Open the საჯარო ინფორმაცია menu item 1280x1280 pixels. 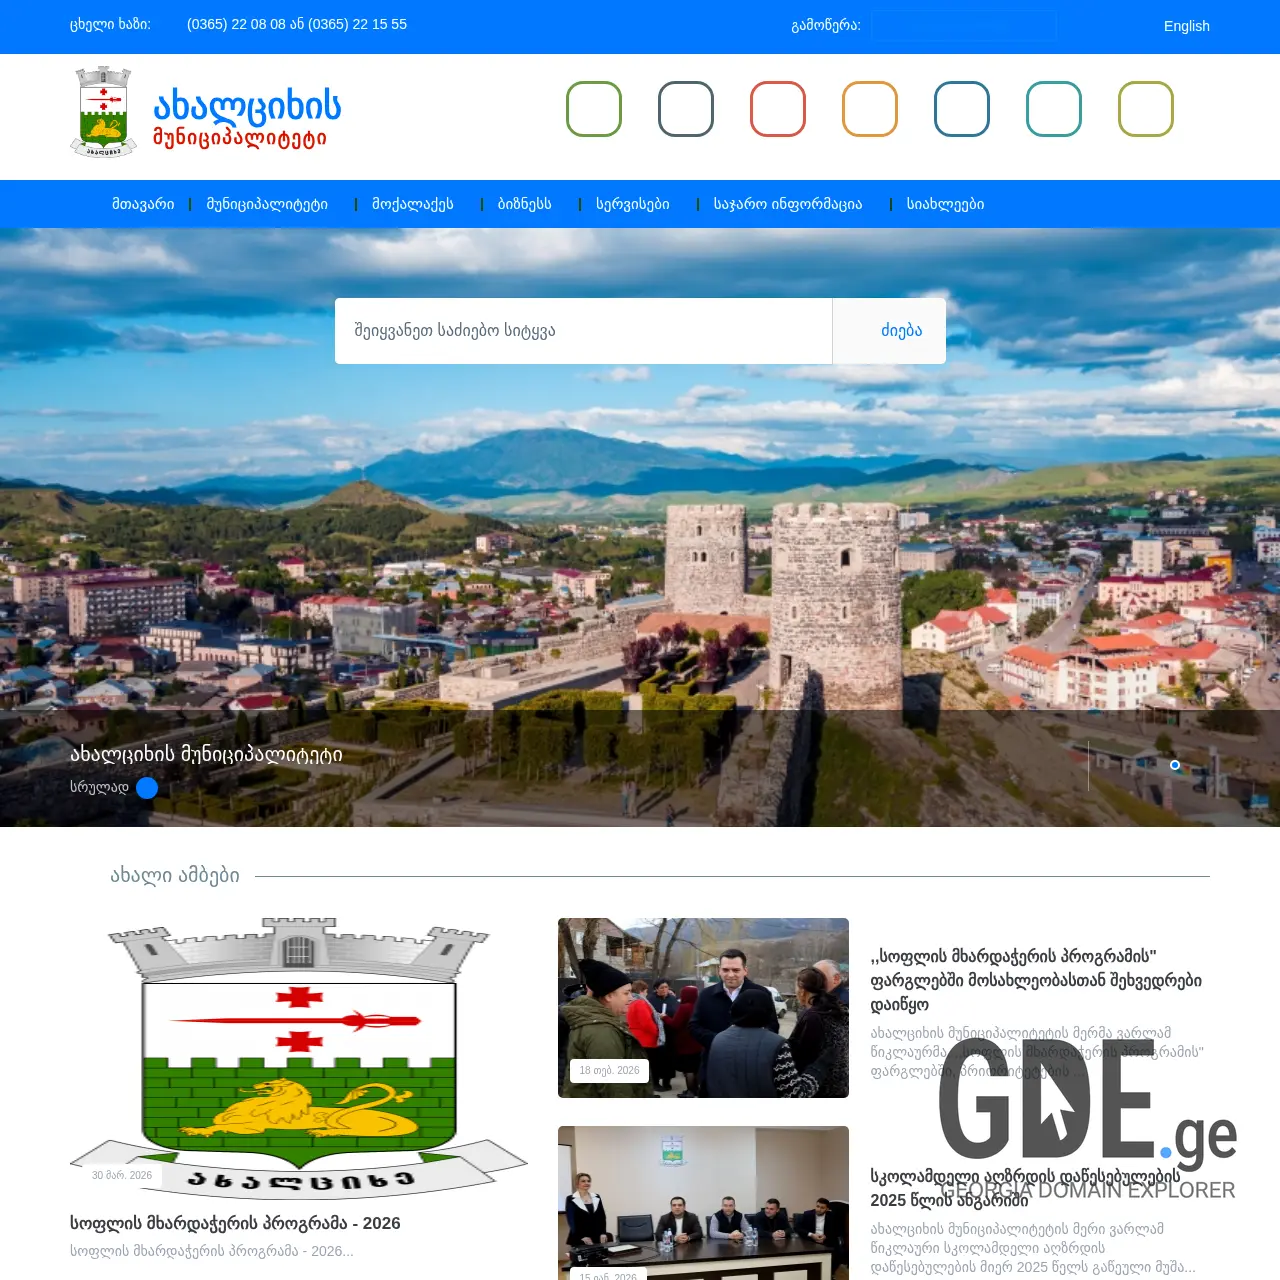[788, 204]
